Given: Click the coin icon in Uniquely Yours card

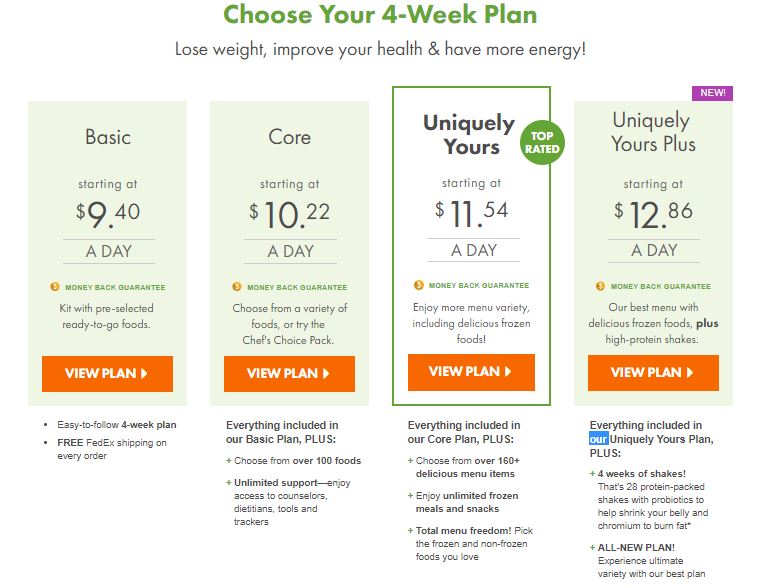Looking at the screenshot, I should (x=418, y=285).
